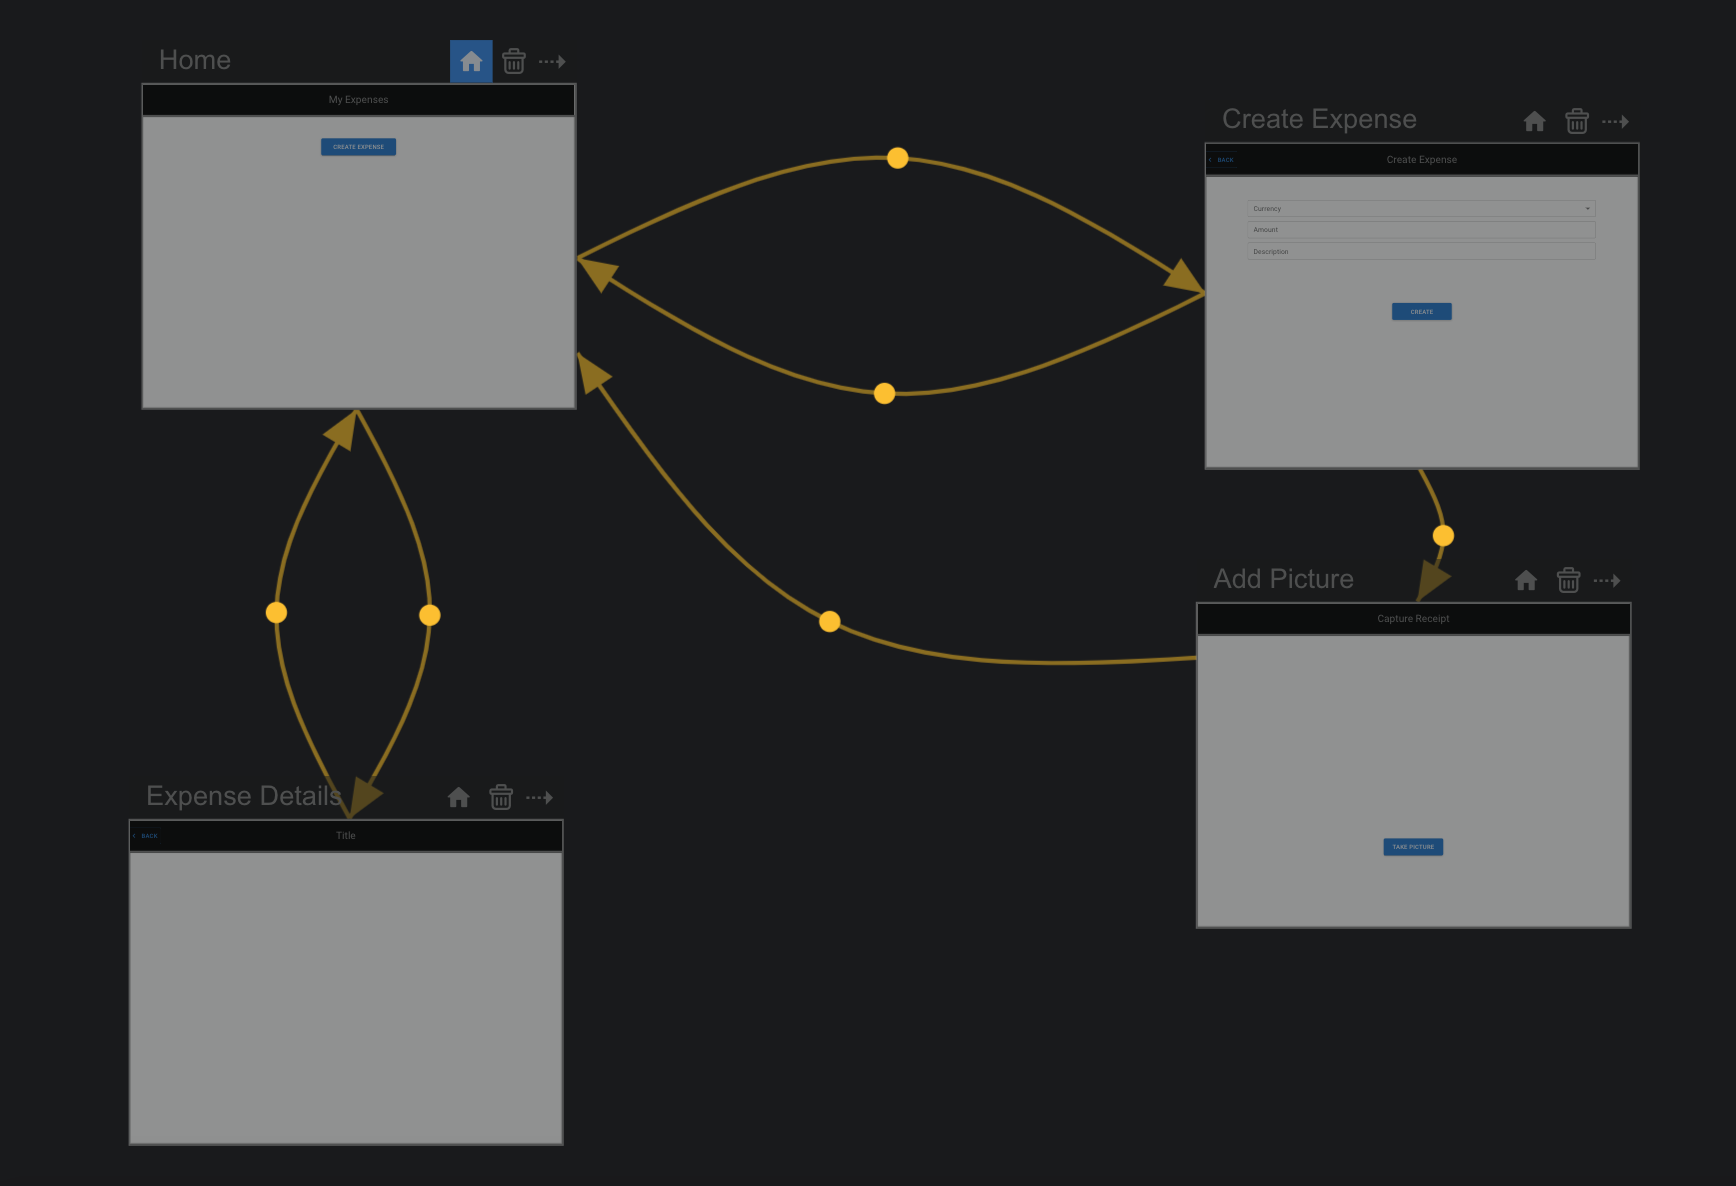Click the dashed arrow icon beside Add Picture

[1607, 581]
